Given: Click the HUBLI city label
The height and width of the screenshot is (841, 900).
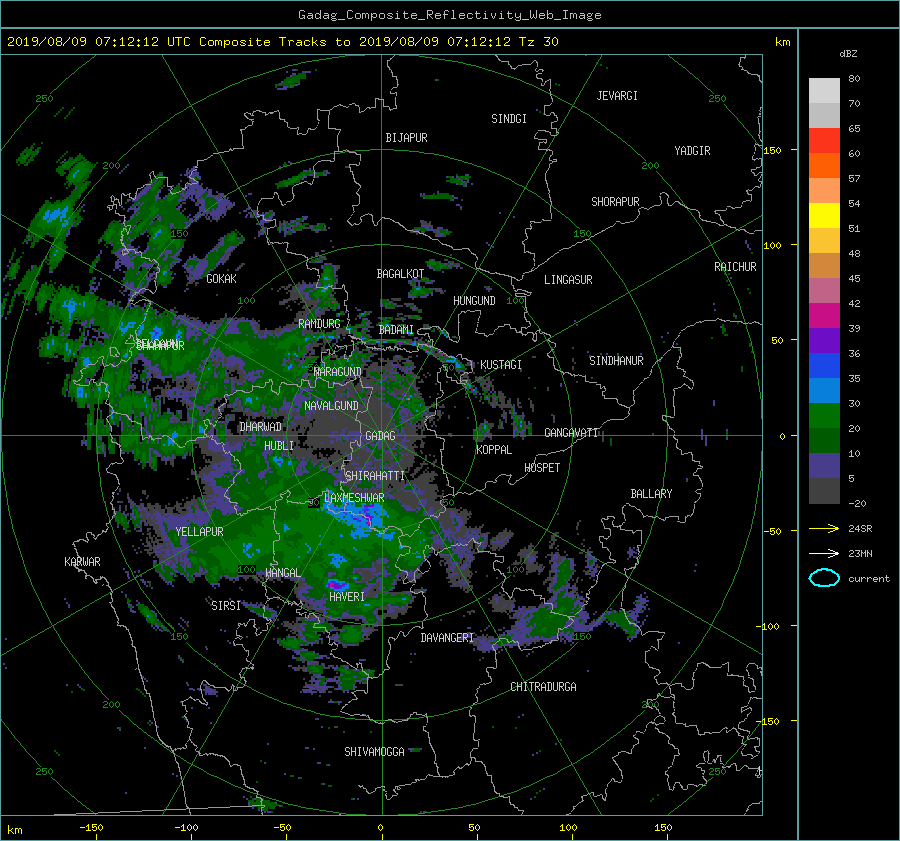Looking at the screenshot, I should pyautogui.click(x=278, y=446).
